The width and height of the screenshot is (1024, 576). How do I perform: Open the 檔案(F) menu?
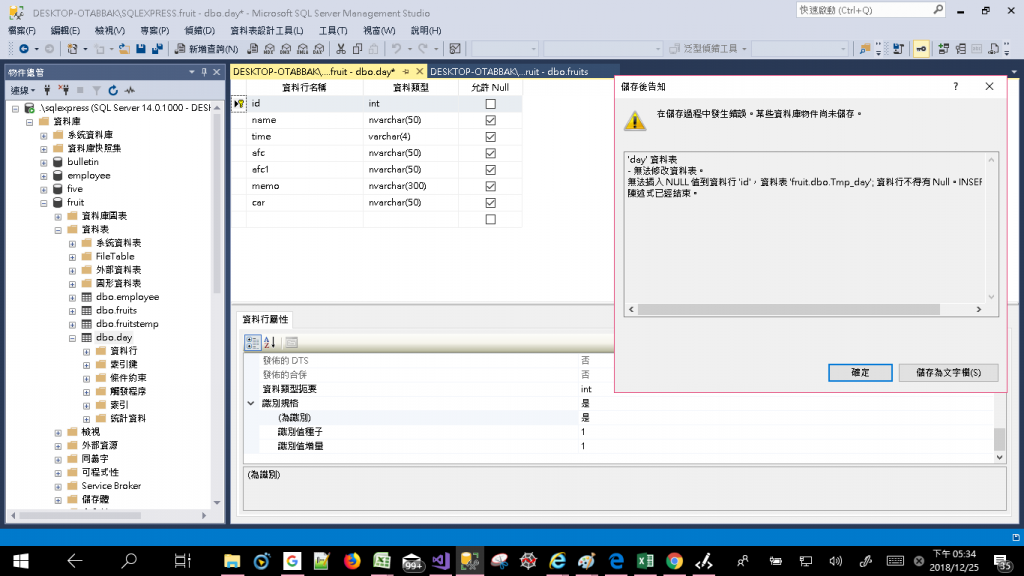click(22, 31)
